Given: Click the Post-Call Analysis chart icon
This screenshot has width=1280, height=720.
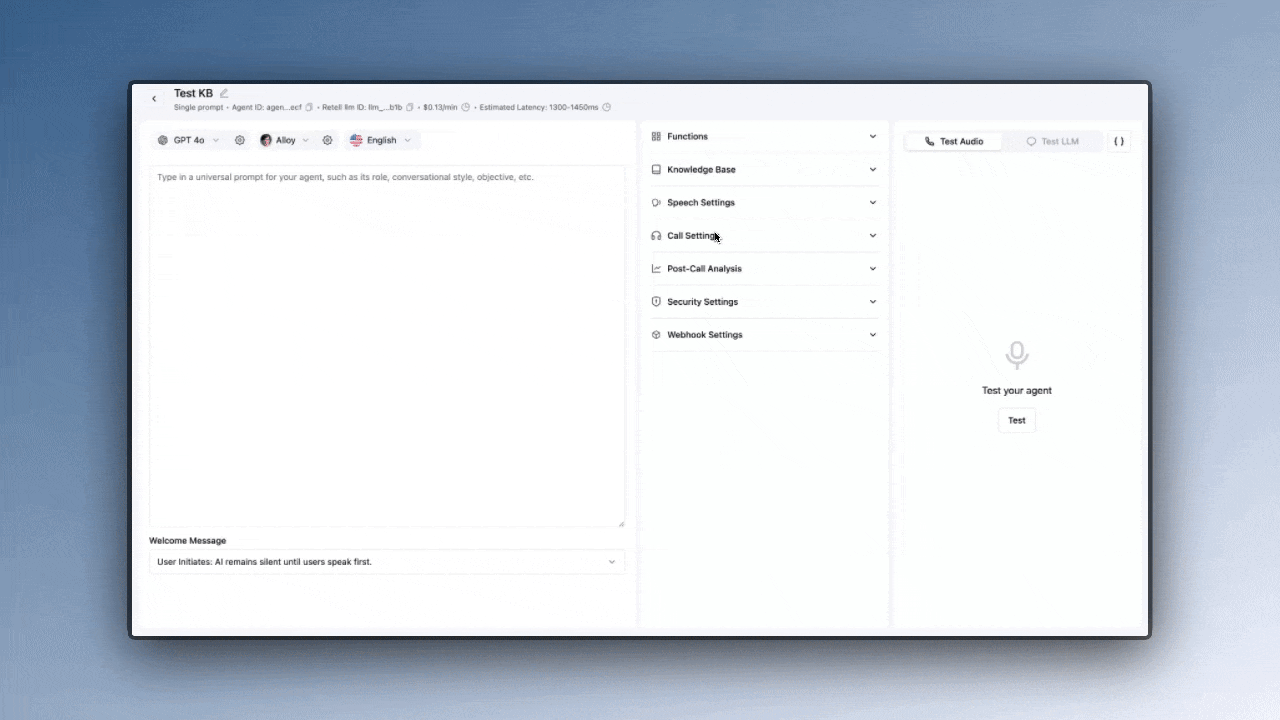Looking at the screenshot, I should point(656,268).
